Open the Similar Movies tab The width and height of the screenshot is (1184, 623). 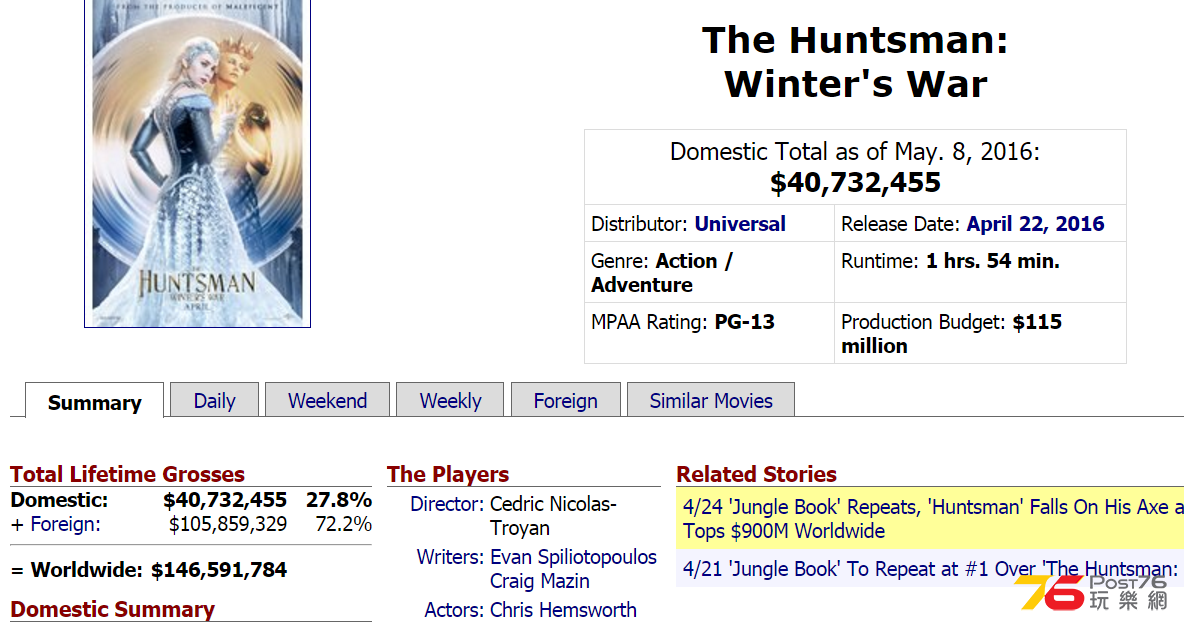[711, 400]
